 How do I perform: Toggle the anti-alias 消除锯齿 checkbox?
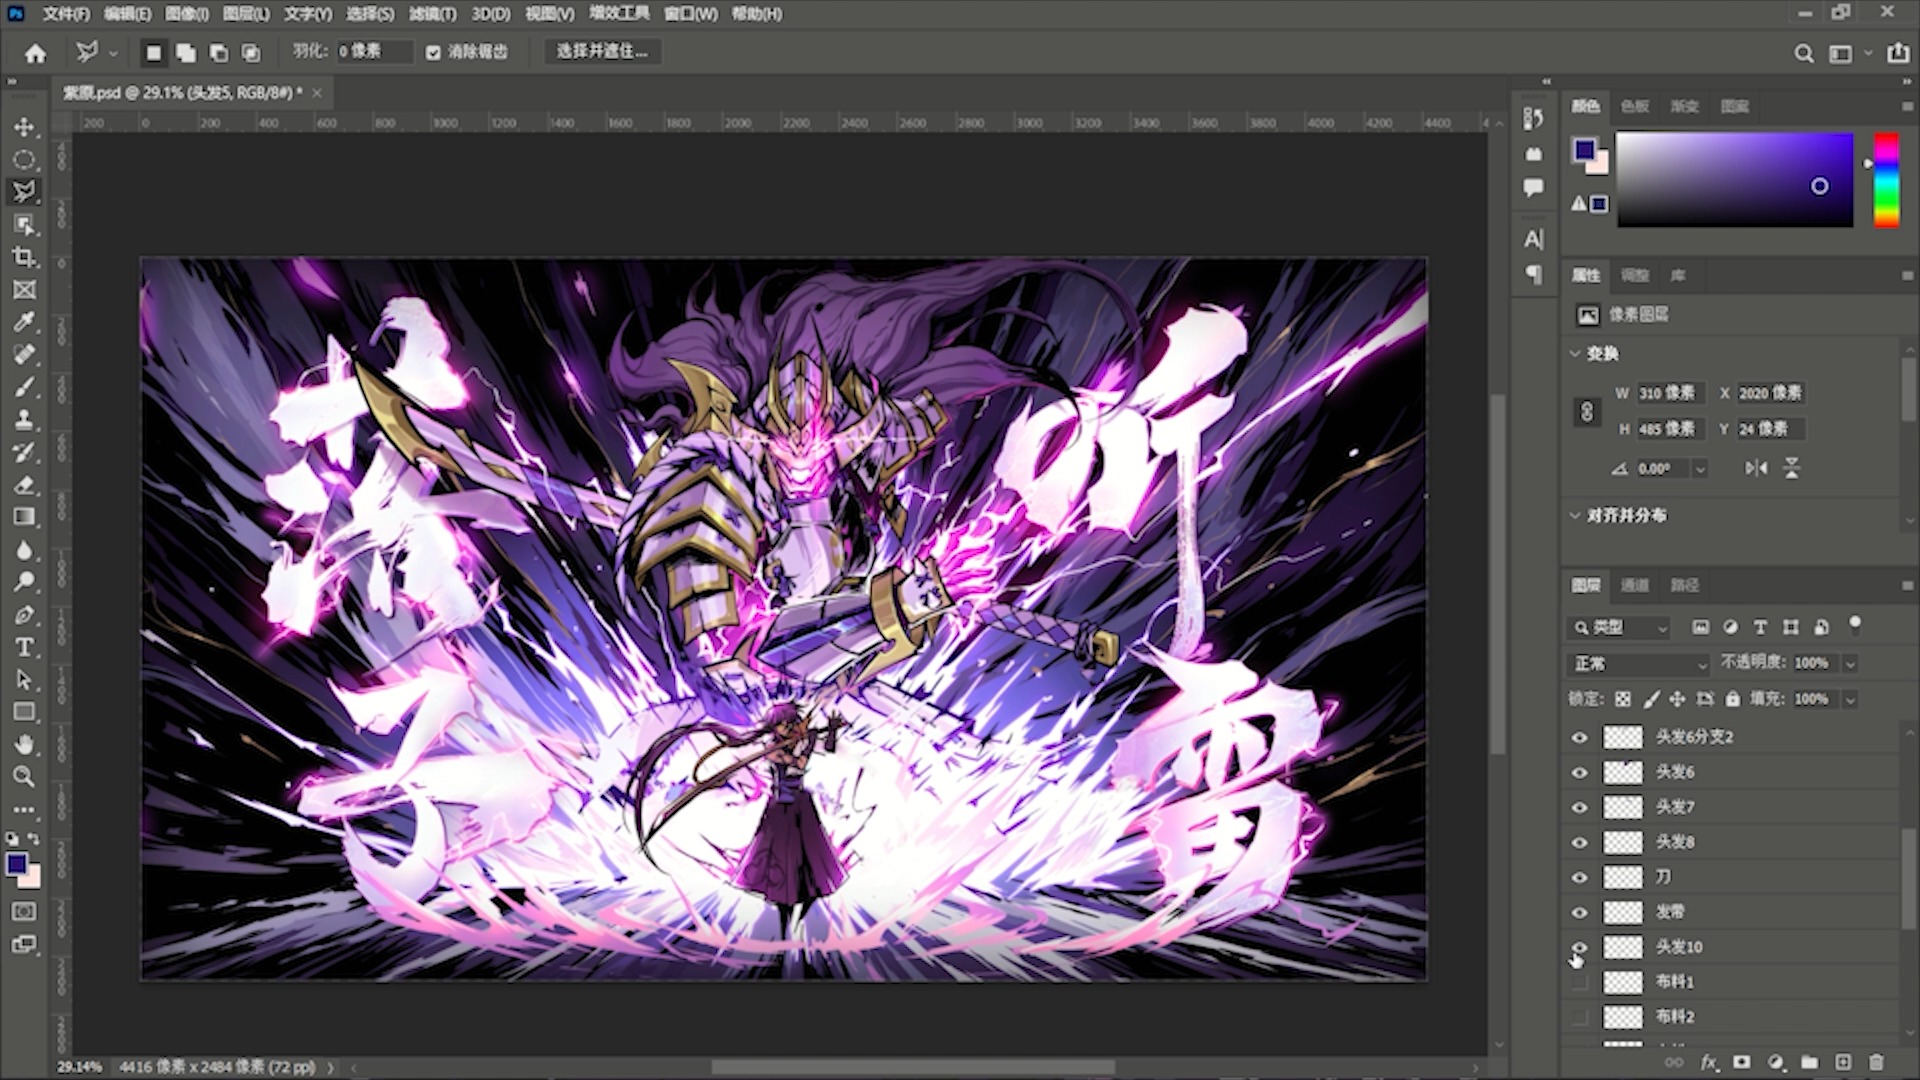coord(433,52)
